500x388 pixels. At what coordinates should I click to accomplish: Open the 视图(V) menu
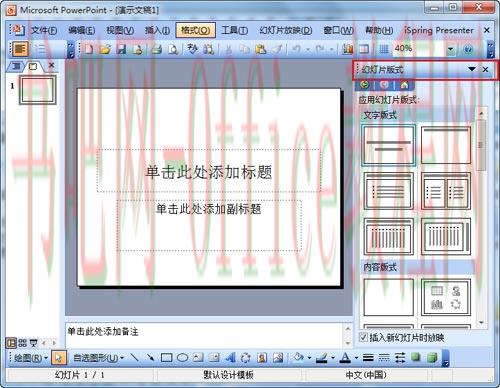(x=120, y=31)
